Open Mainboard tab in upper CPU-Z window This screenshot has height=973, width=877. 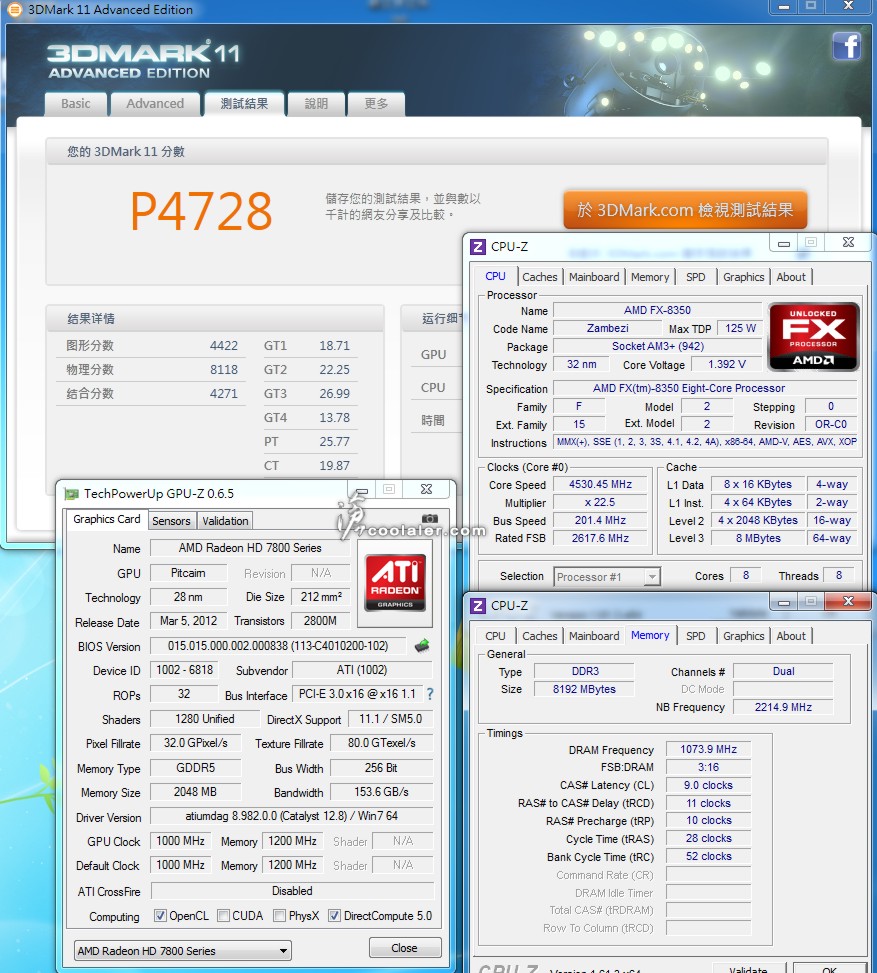click(594, 277)
